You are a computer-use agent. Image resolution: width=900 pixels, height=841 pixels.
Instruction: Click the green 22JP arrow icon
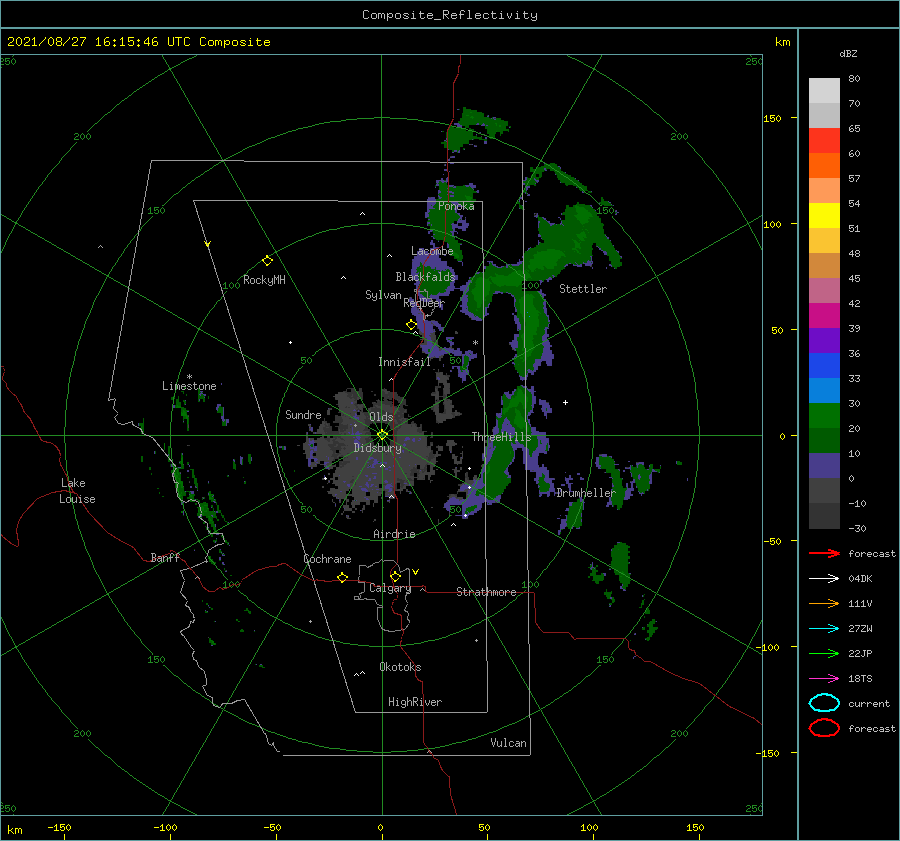(x=824, y=653)
